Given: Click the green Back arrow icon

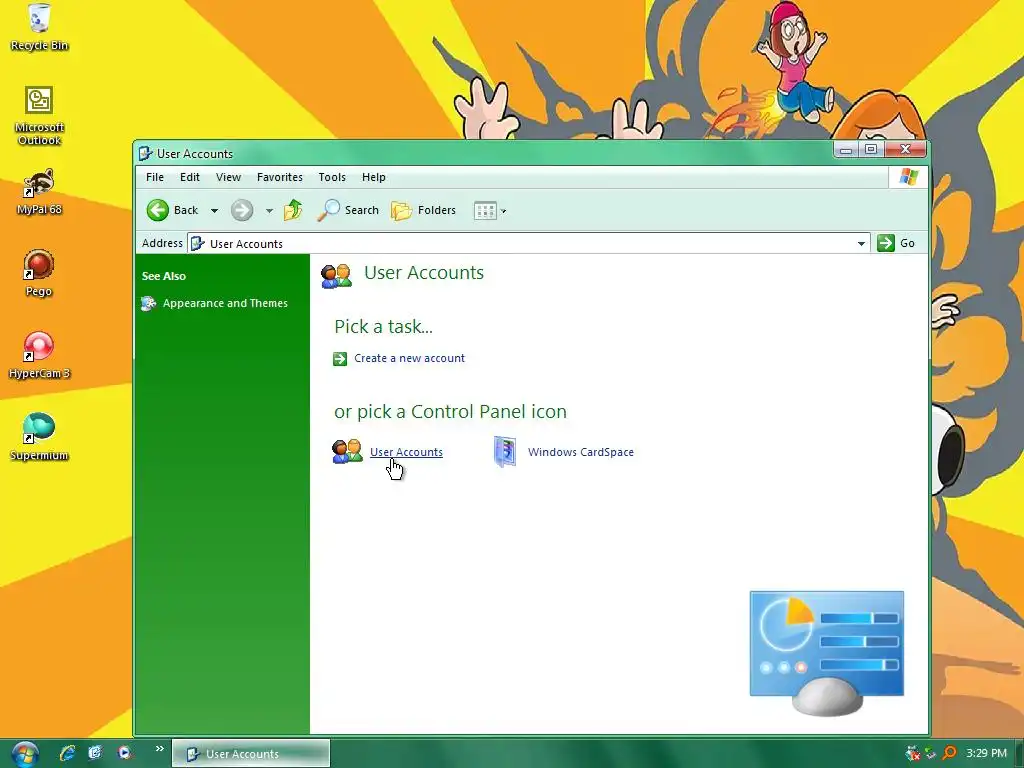Looking at the screenshot, I should [x=157, y=210].
